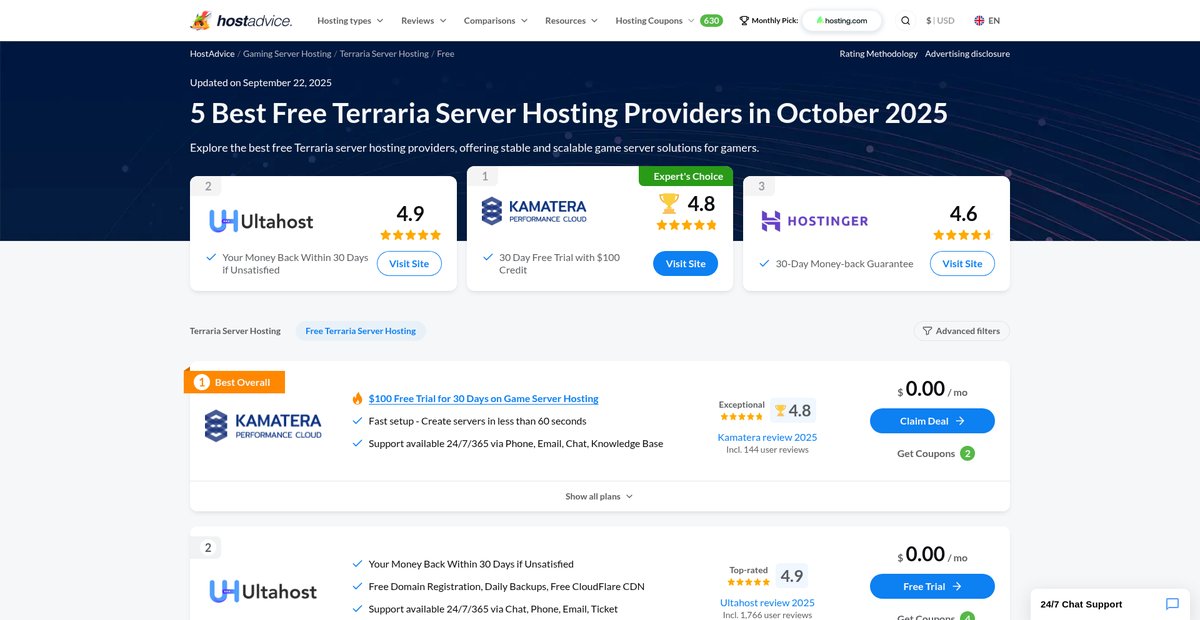Open the Advanced filters button

coord(961,331)
